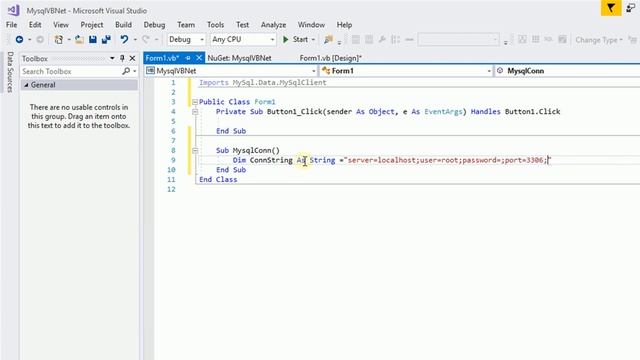Click the green Start debugging button
The image size is (640, 360).
296,40
